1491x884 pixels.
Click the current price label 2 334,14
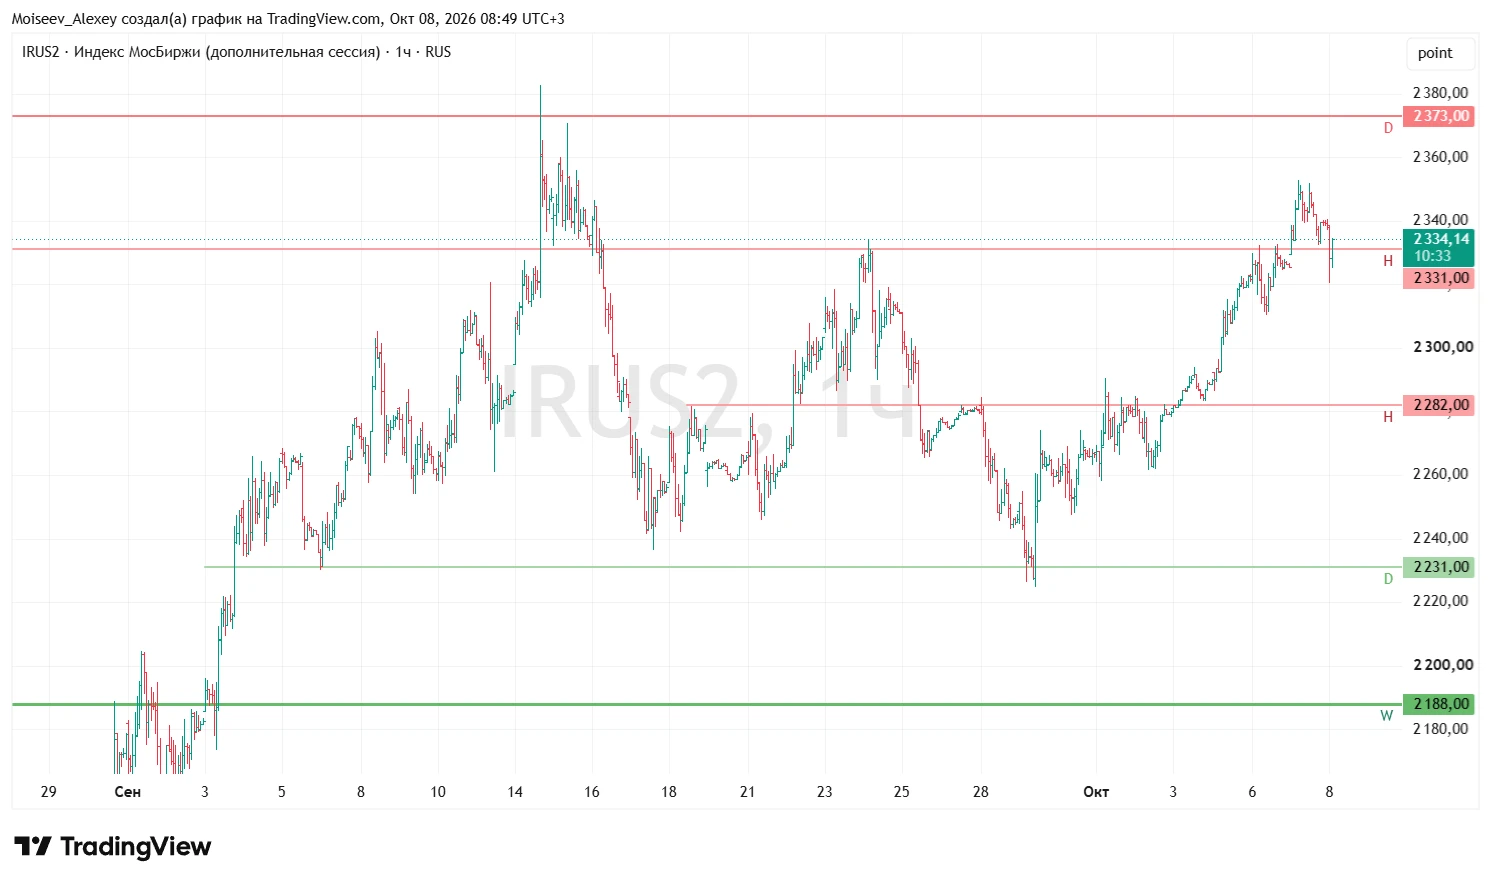1441,239
